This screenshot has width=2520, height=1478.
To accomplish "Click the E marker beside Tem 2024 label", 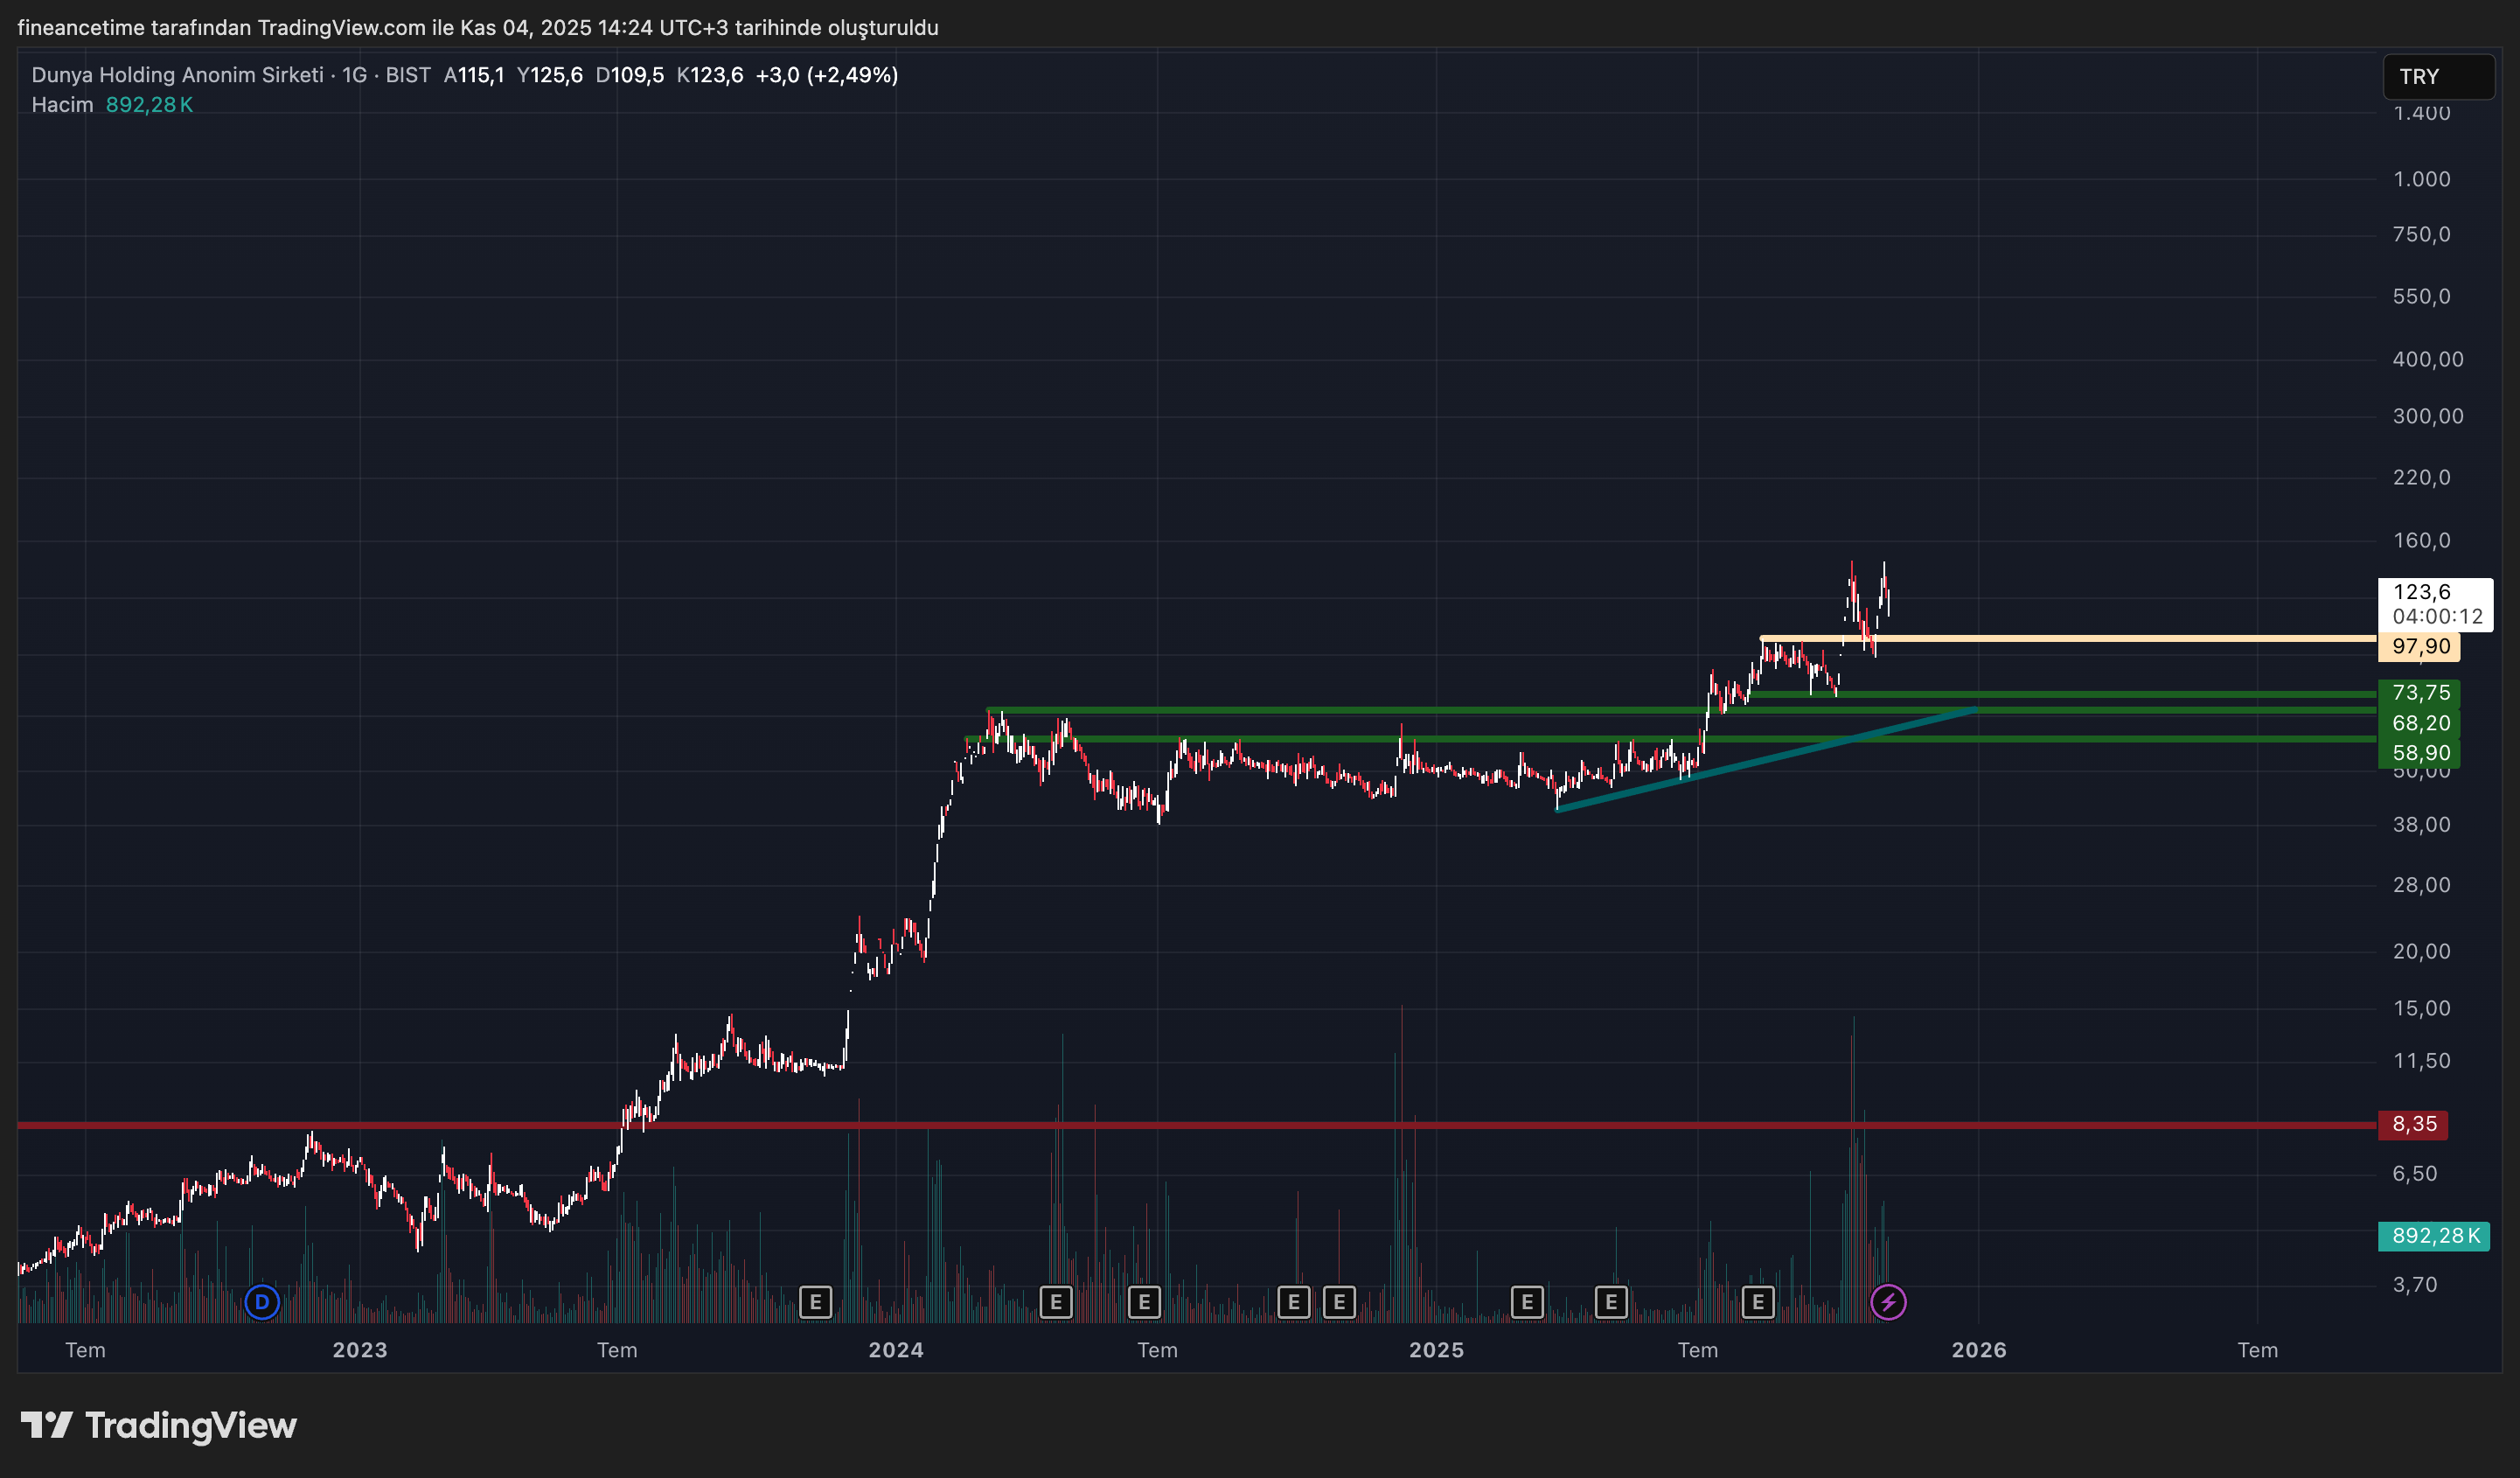I will click(x=1143, y=1302).
